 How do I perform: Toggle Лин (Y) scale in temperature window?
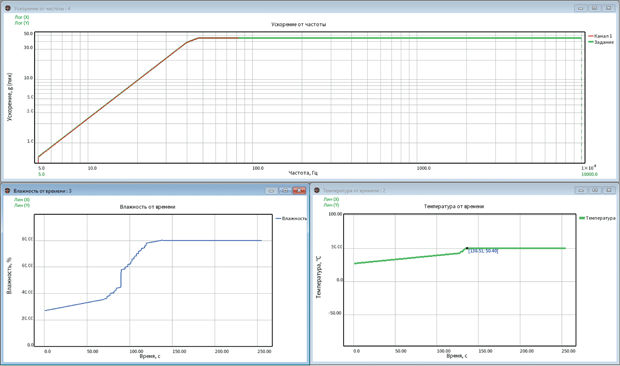pyautogui.click(x=331, y=205)
